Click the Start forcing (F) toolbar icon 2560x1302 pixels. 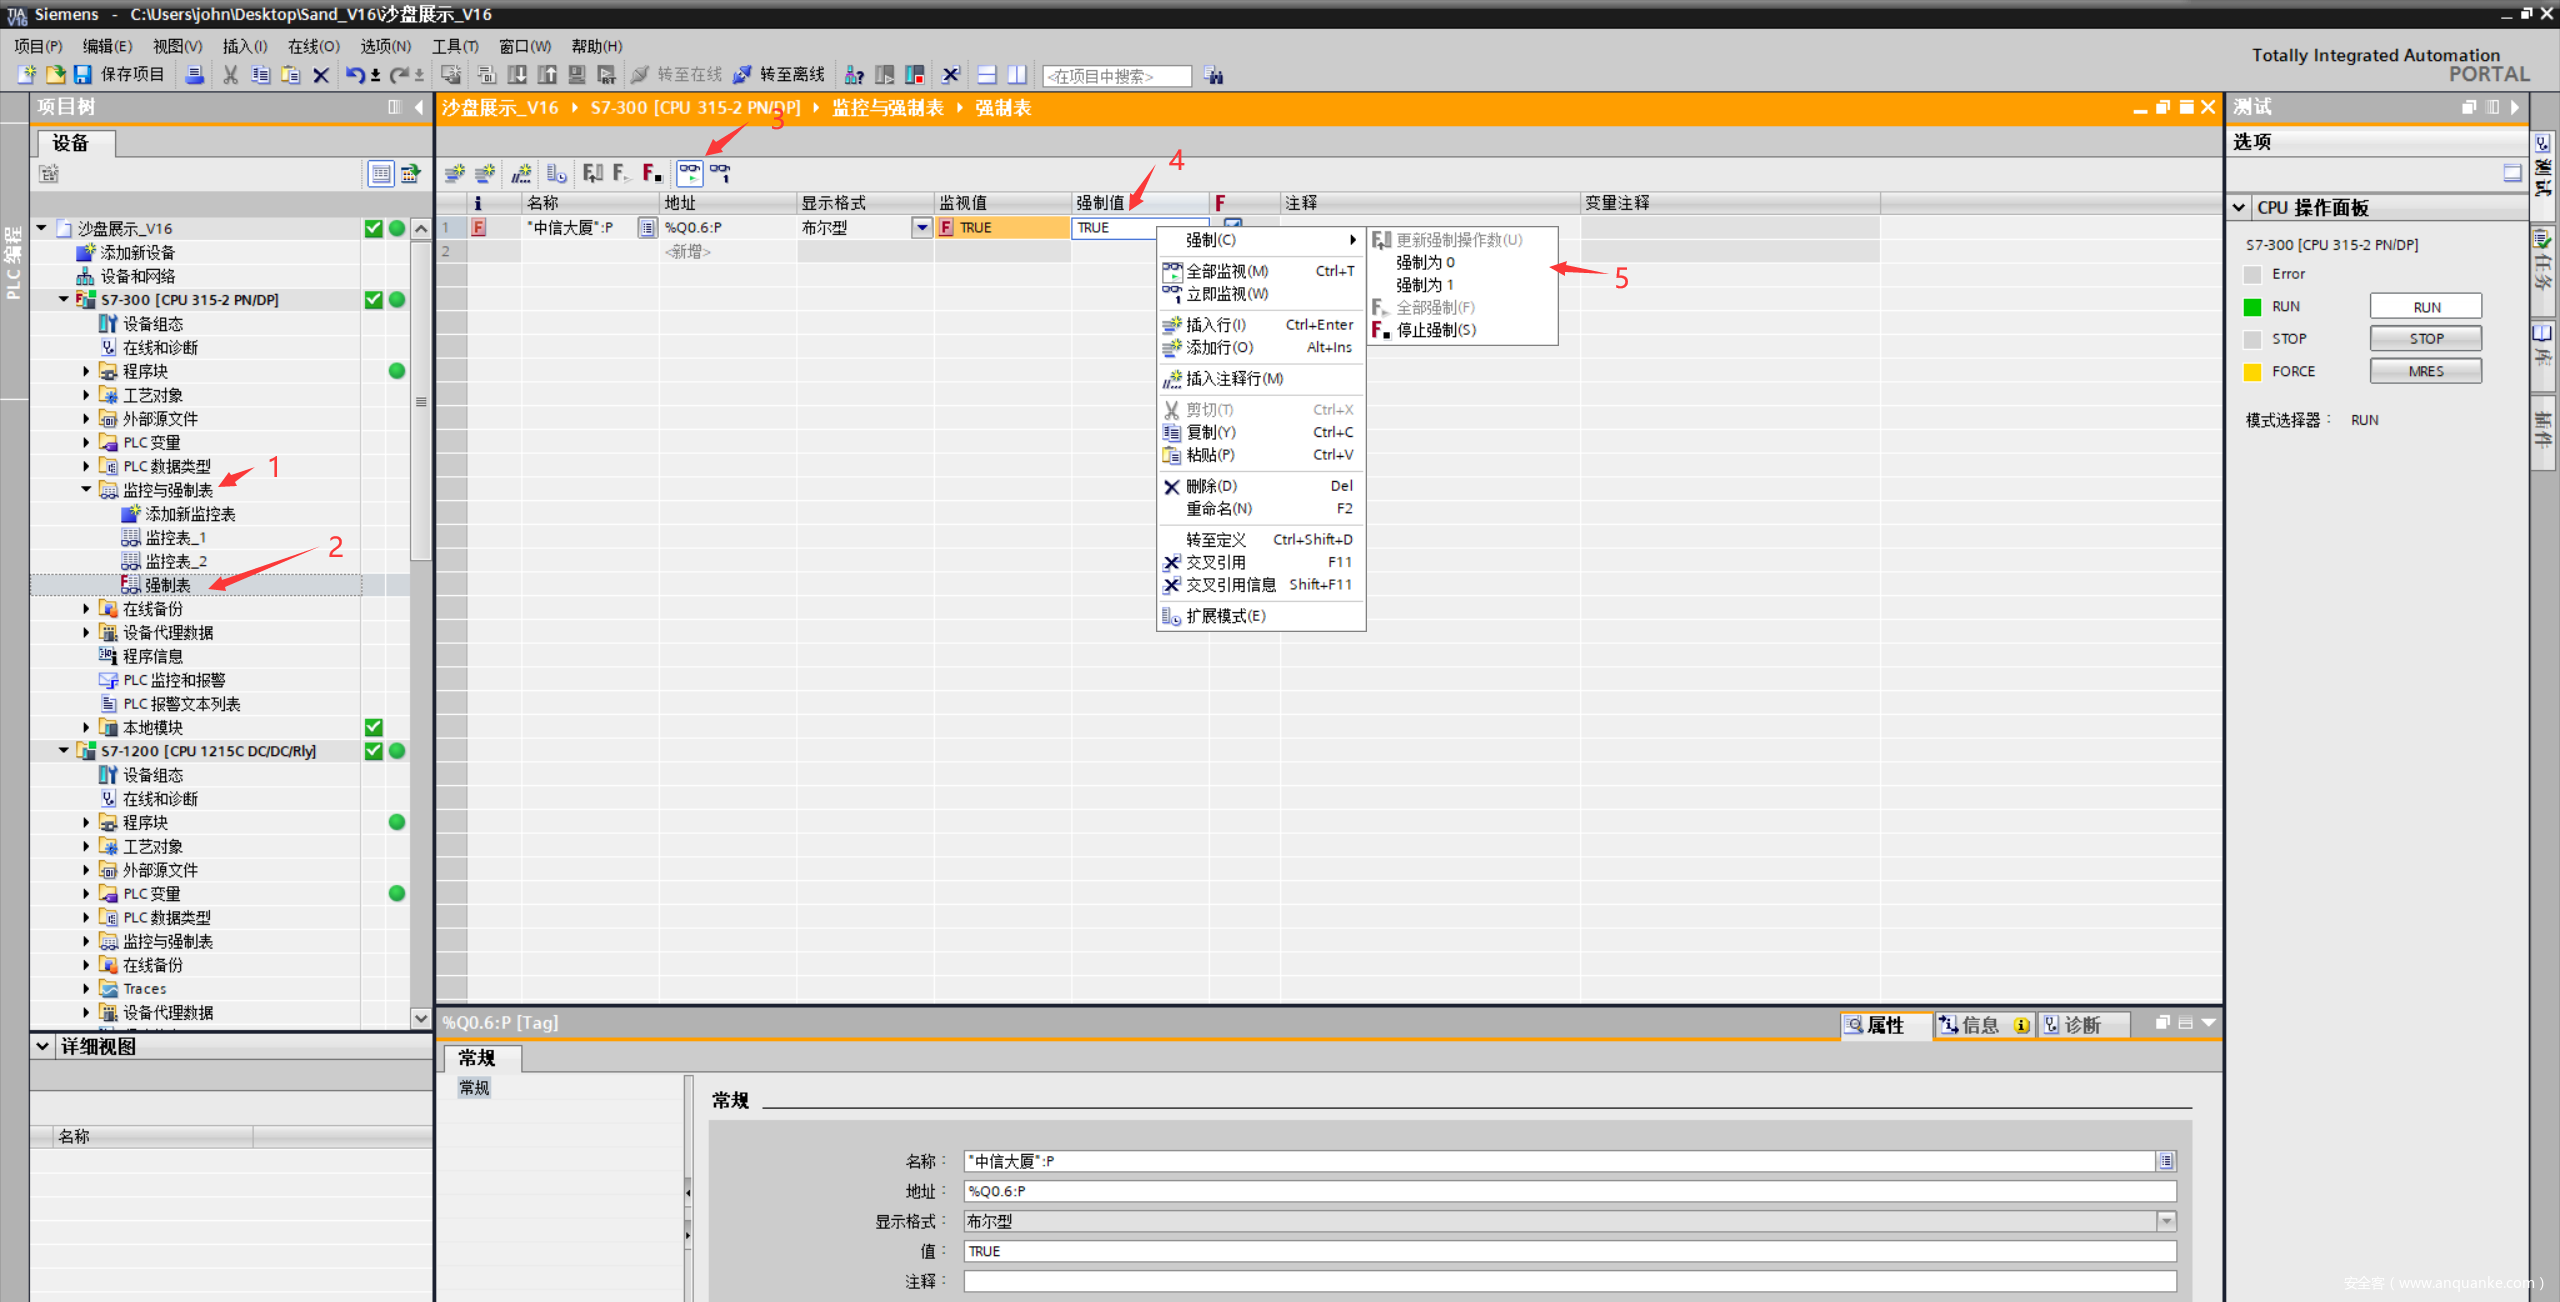click(x=621, y=173)
